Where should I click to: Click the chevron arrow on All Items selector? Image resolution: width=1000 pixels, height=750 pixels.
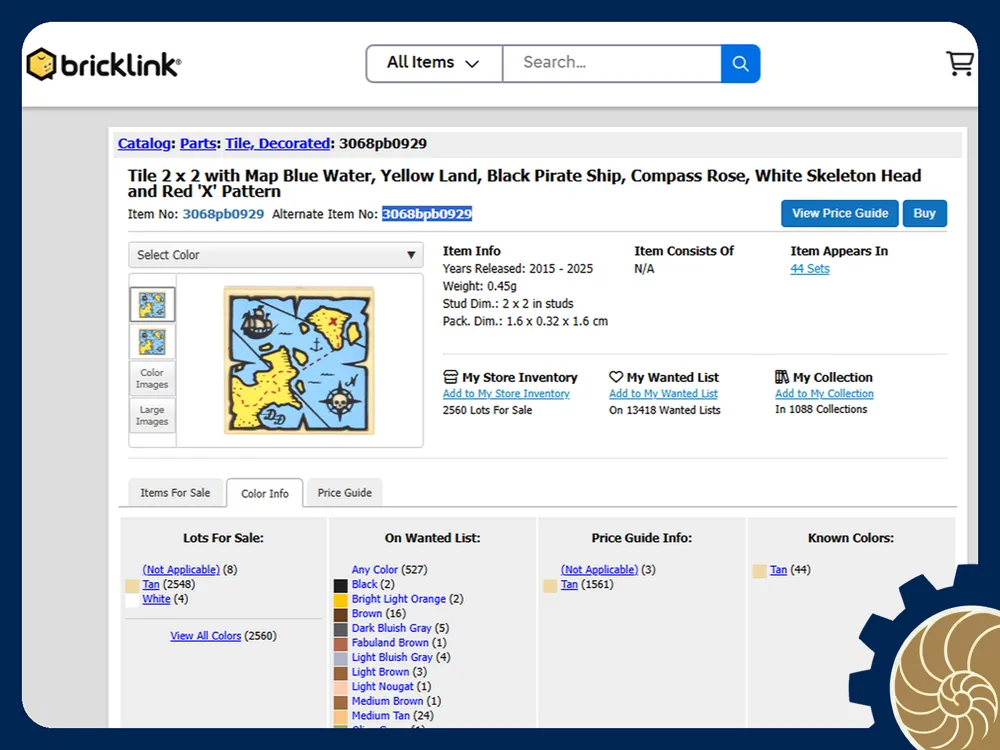click(471, 63)
